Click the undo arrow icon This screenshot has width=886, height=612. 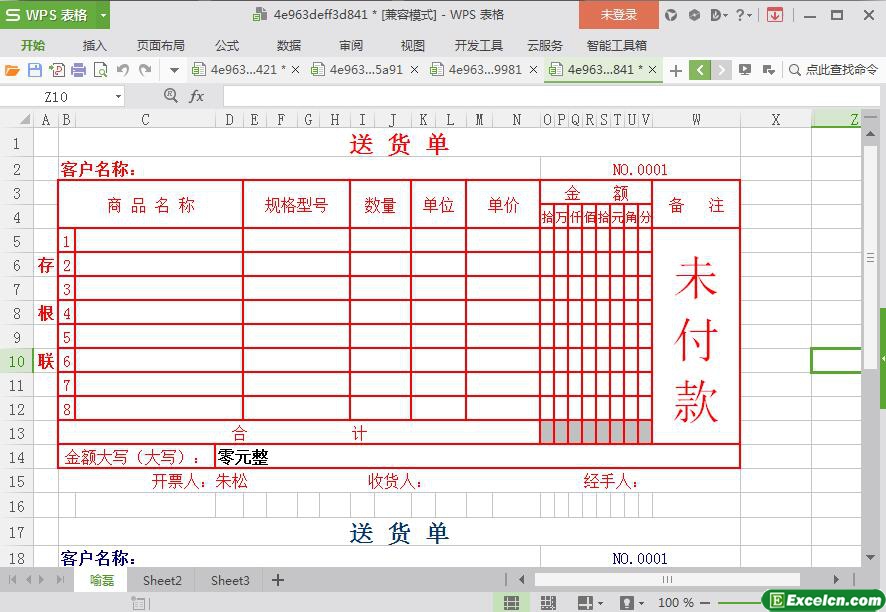(123, 70)
